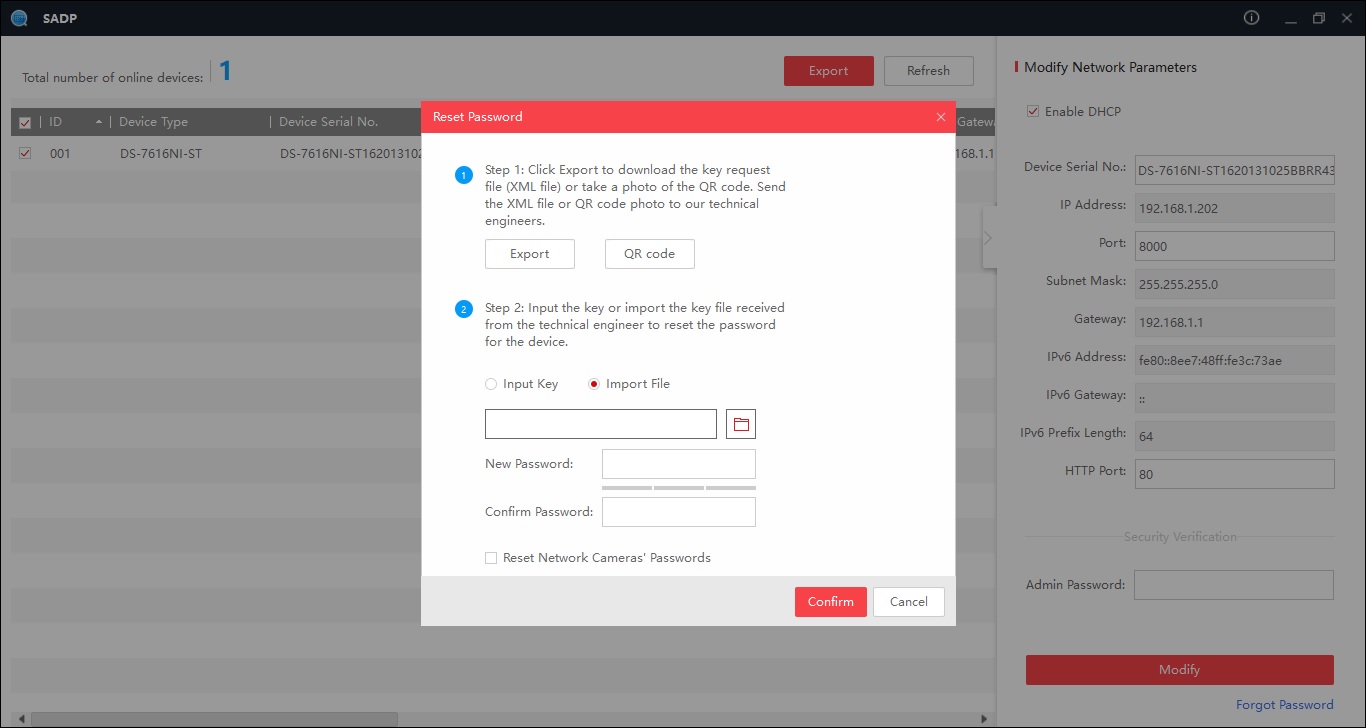The image size is (1366, 728).
Task: Uncheck device 001 row checkbox
Action: click(x=26, y=154)
